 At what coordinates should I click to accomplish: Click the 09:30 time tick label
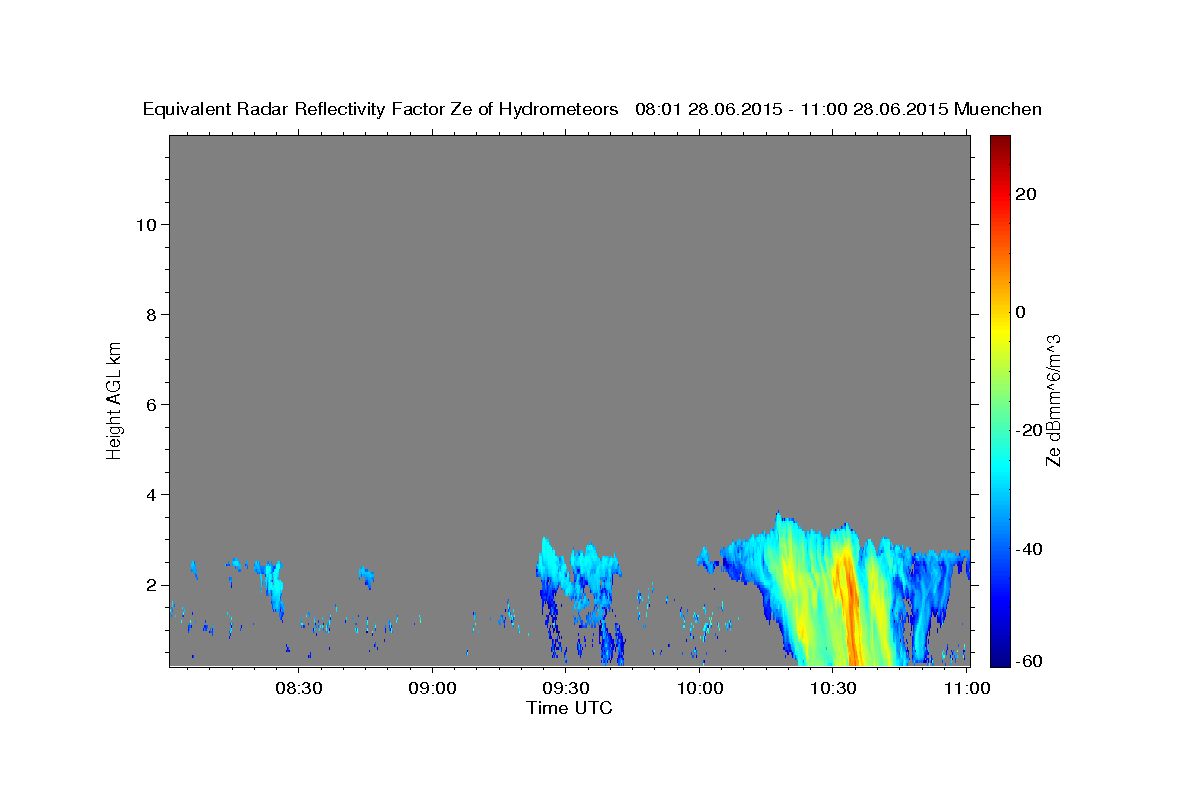566,688
